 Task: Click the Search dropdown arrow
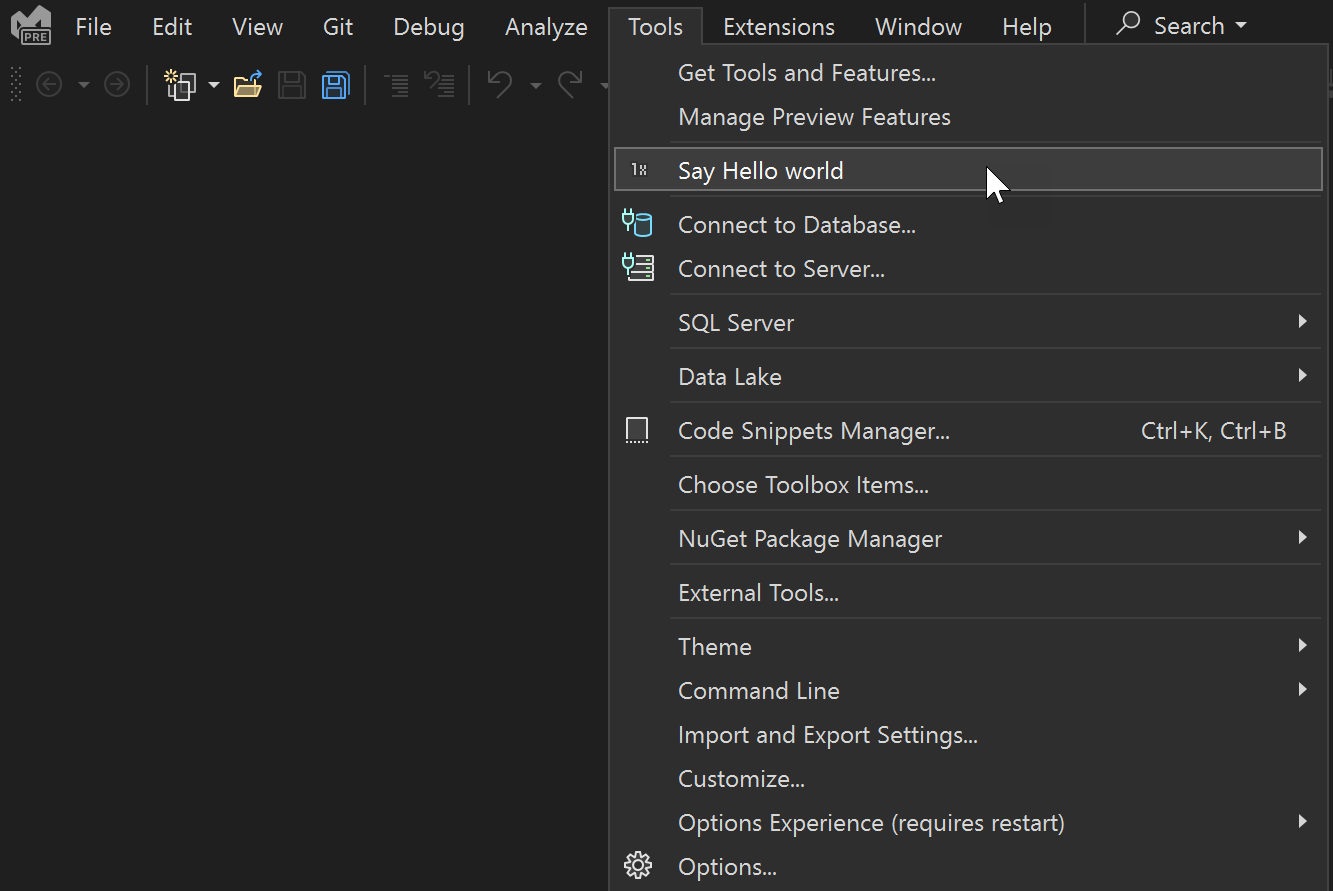tap(1240, 26)
